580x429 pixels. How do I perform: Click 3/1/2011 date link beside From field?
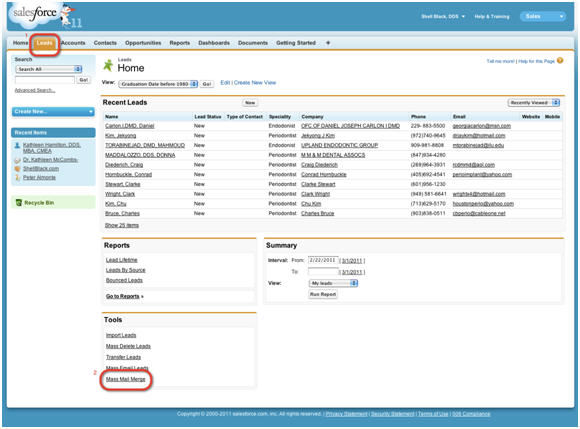pyautogui.click(x=352, y=261)
